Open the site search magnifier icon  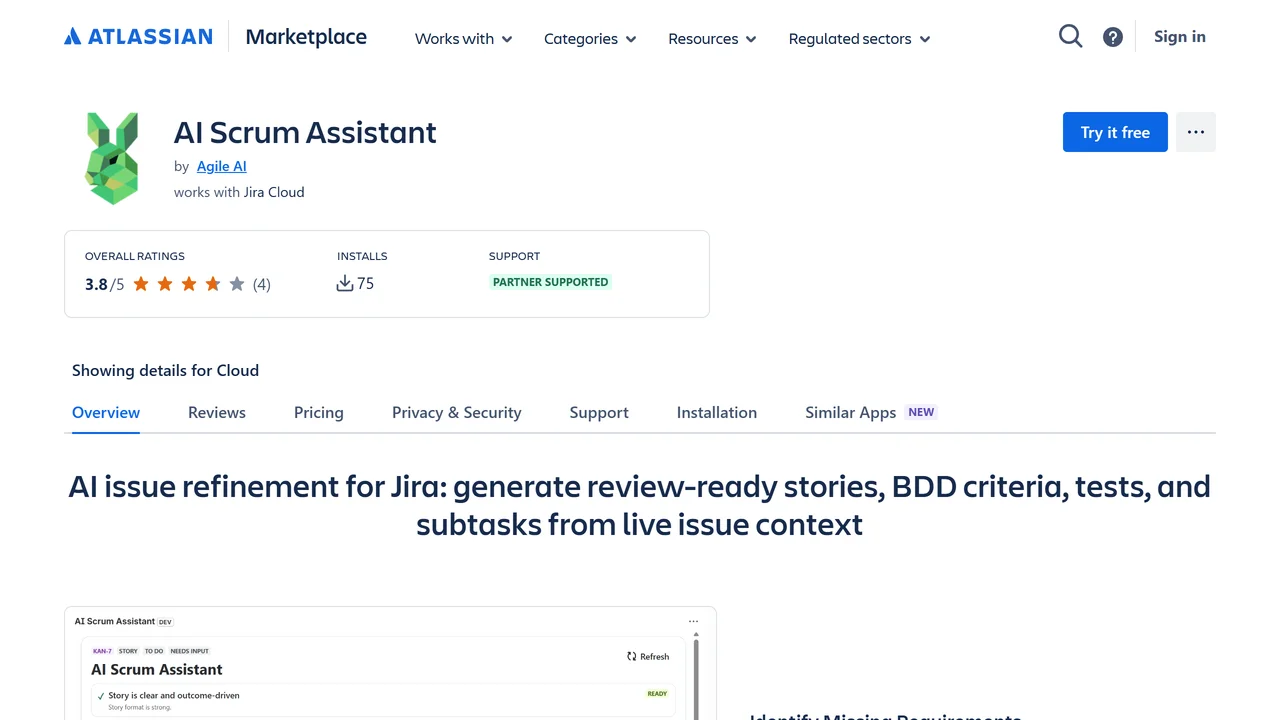[x=1071, y=37]
